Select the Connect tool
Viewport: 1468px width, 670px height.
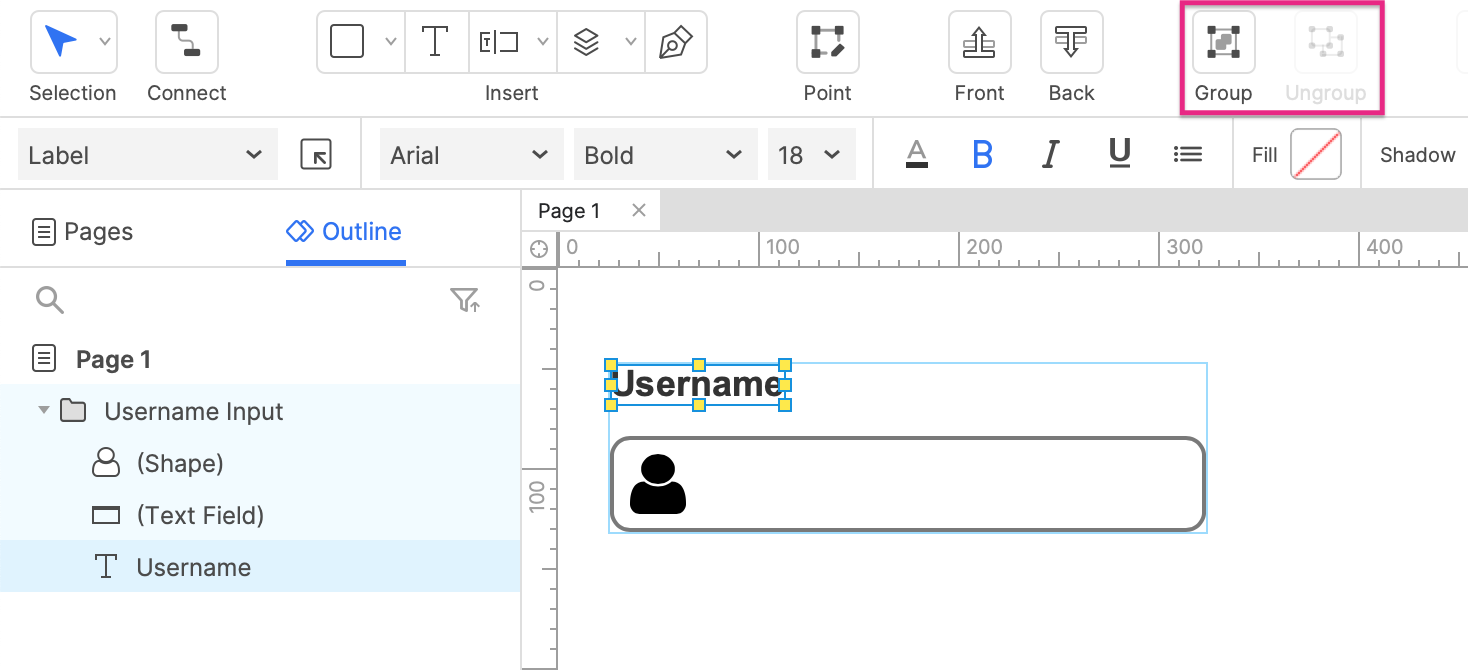[x=186, y=42]
